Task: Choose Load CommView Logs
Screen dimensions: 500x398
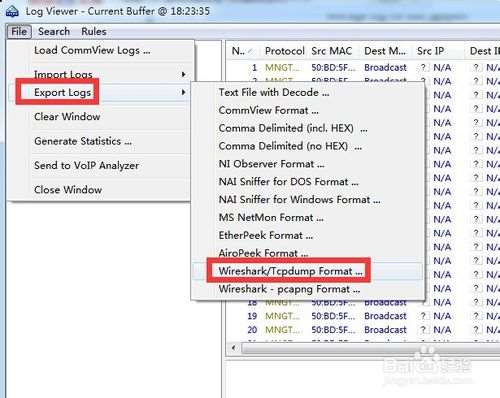Action: pyautogui.click(x=92, y=50)
